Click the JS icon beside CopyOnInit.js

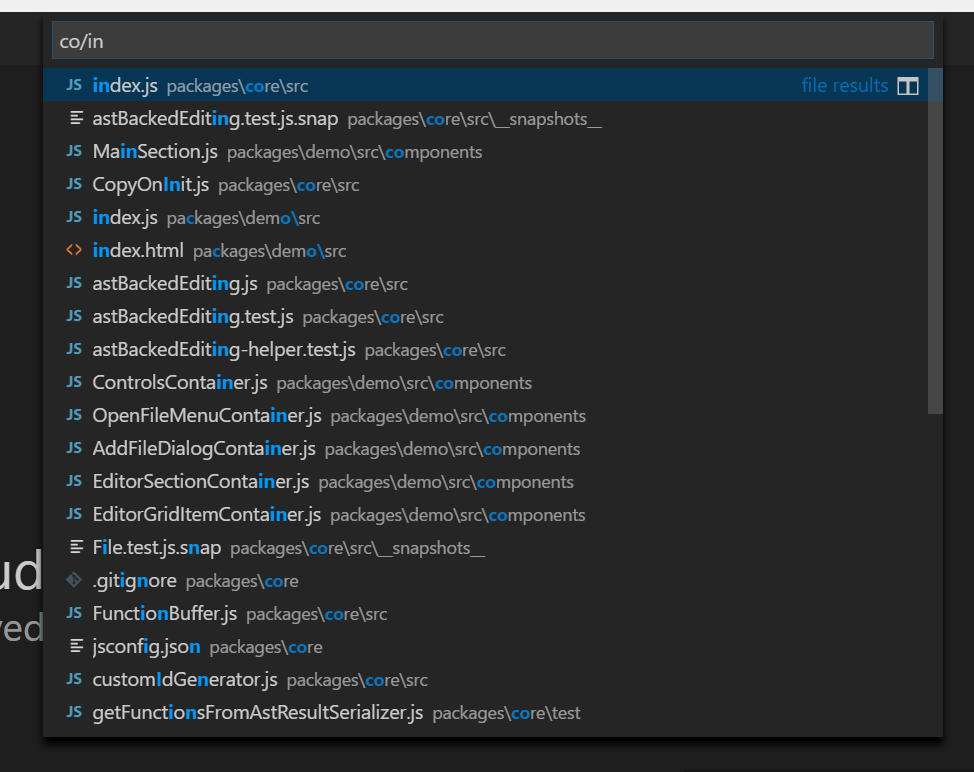click(x=74, y=184)
